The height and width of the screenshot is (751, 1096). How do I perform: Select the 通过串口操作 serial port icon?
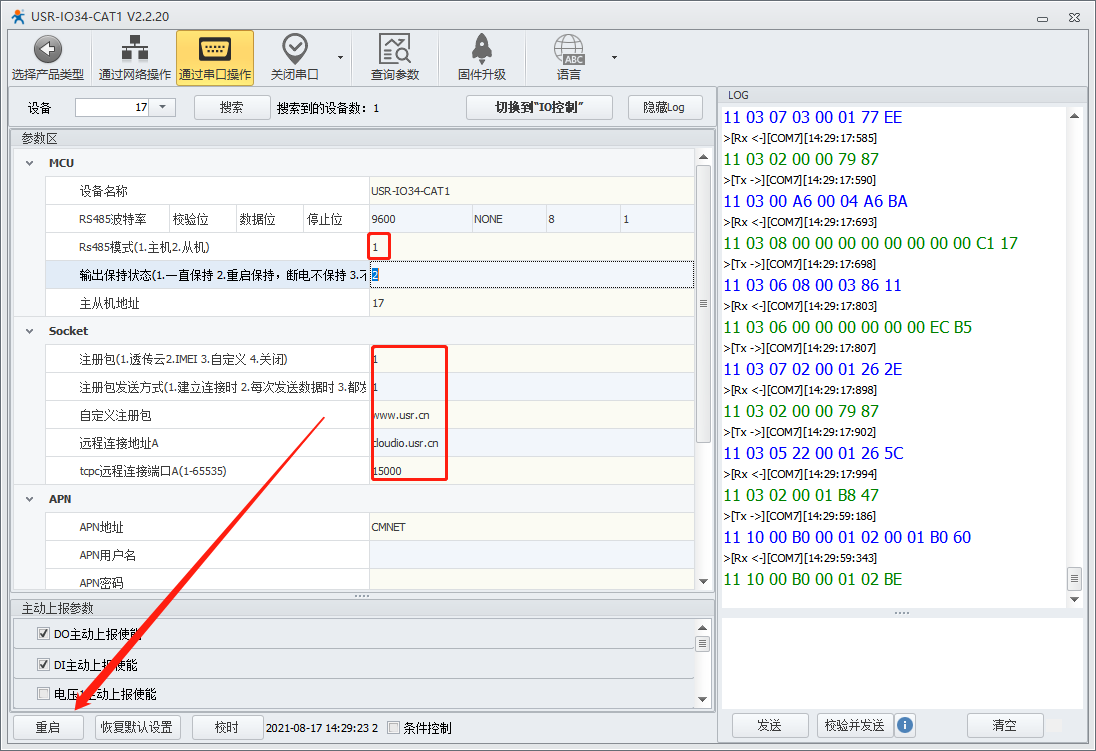(214, 50)
